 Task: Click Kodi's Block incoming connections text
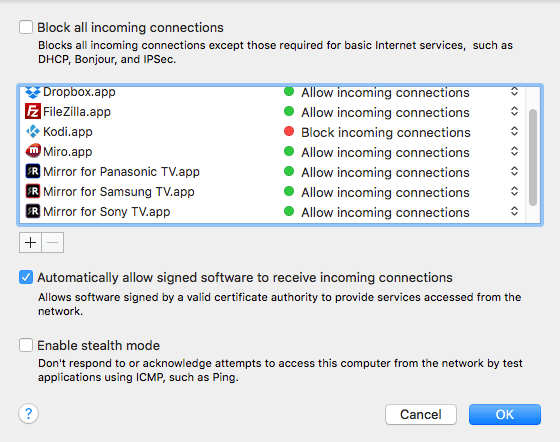(386, 132)
